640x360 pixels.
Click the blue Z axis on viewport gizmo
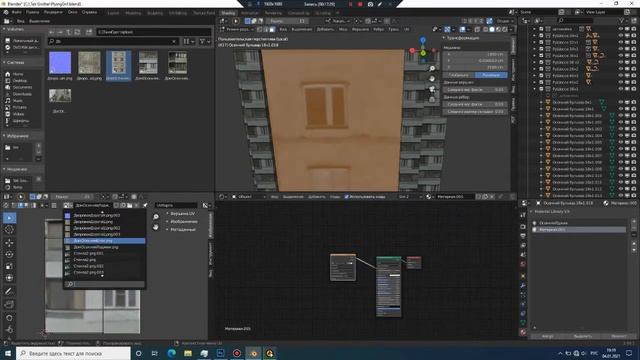[x=423, y=40]
